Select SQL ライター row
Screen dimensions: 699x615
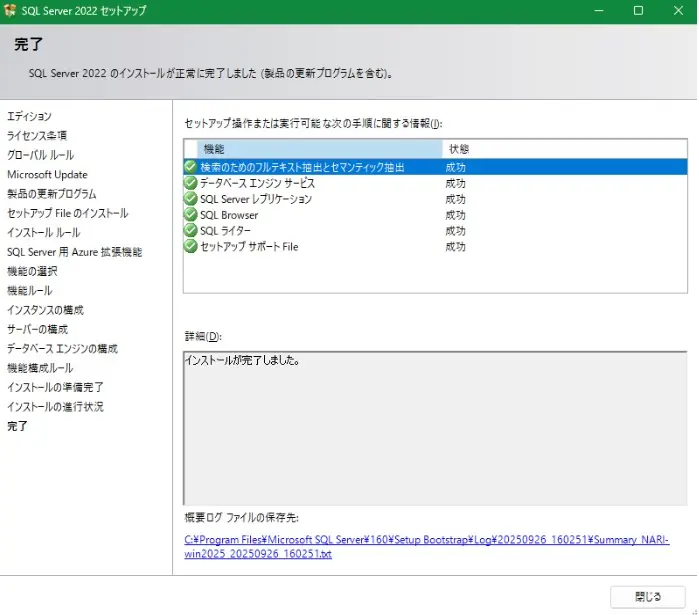click(x=435, y=230)
